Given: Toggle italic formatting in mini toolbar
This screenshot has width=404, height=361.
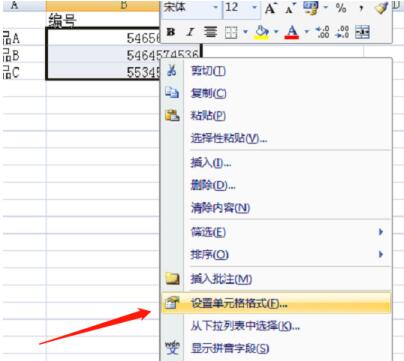Looking at the screenshot, I should point(190,32).
